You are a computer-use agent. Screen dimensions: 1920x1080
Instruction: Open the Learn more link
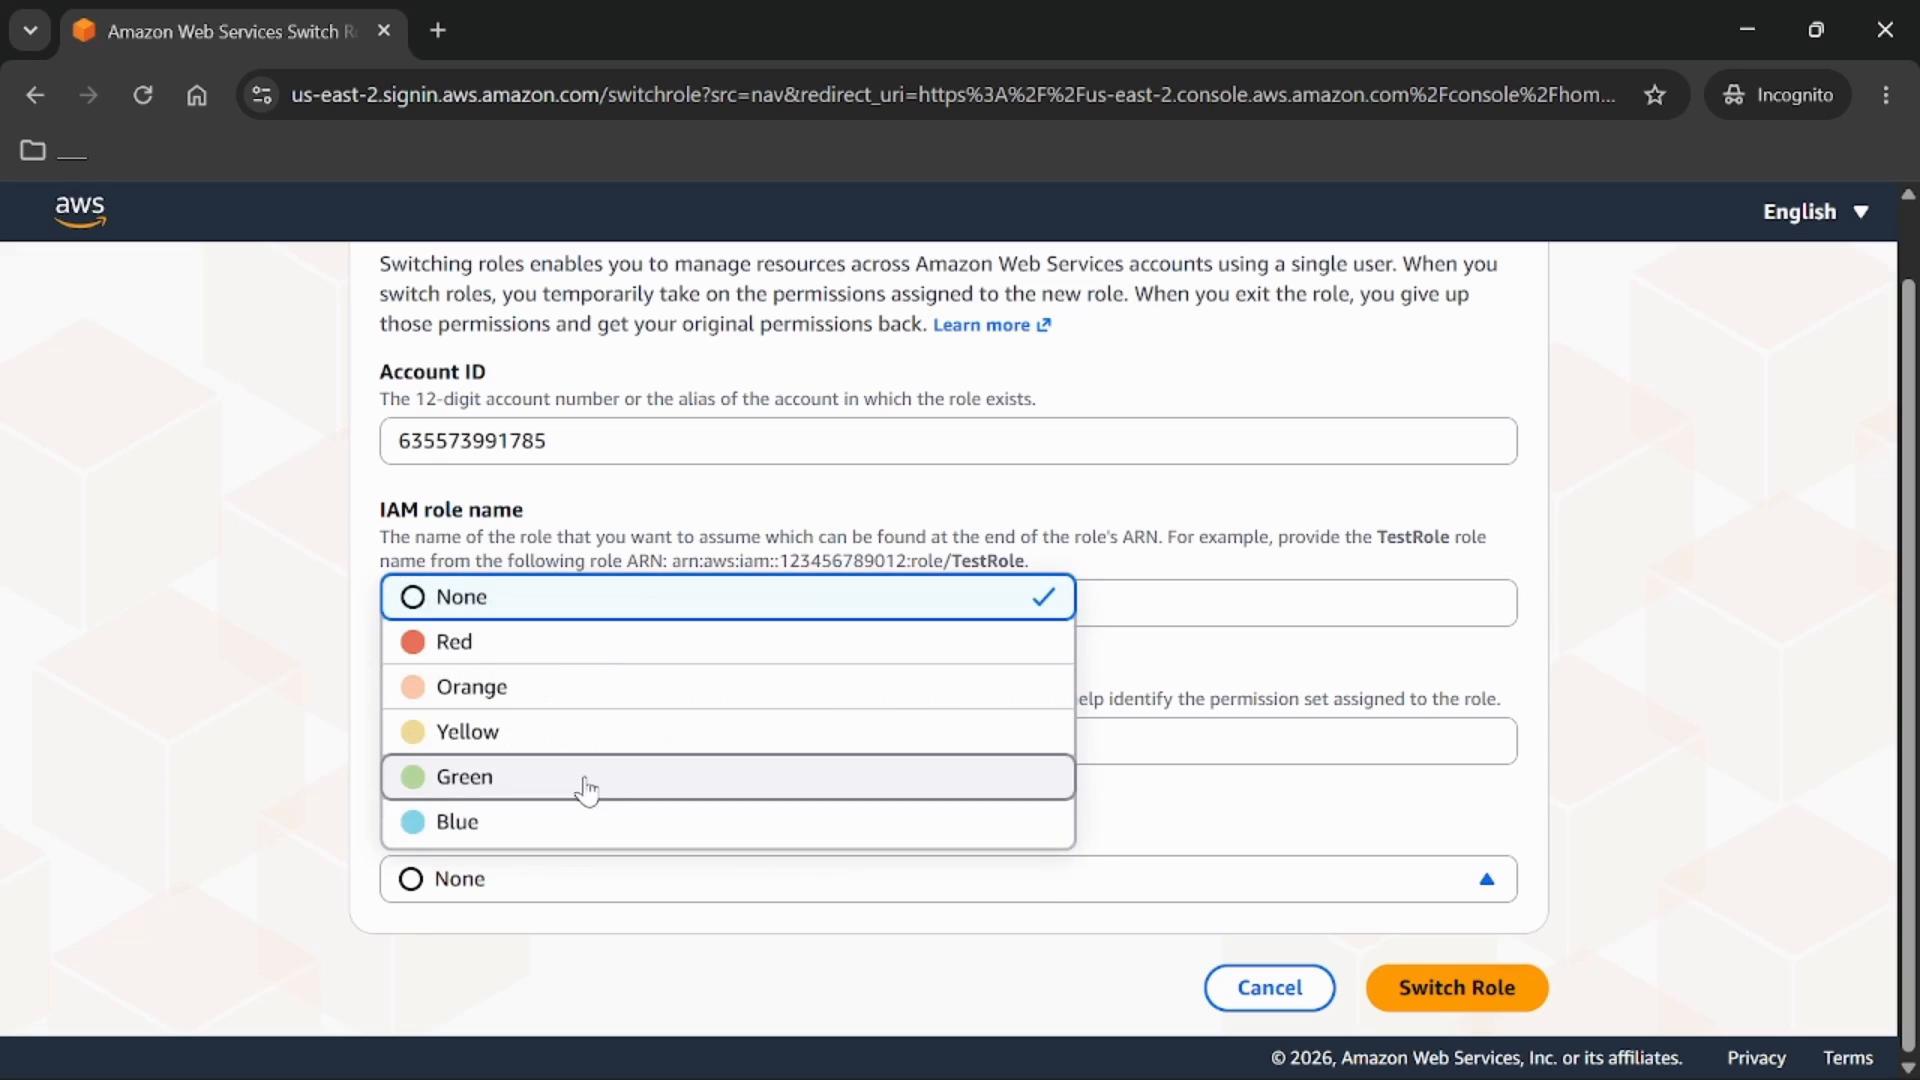992,325
